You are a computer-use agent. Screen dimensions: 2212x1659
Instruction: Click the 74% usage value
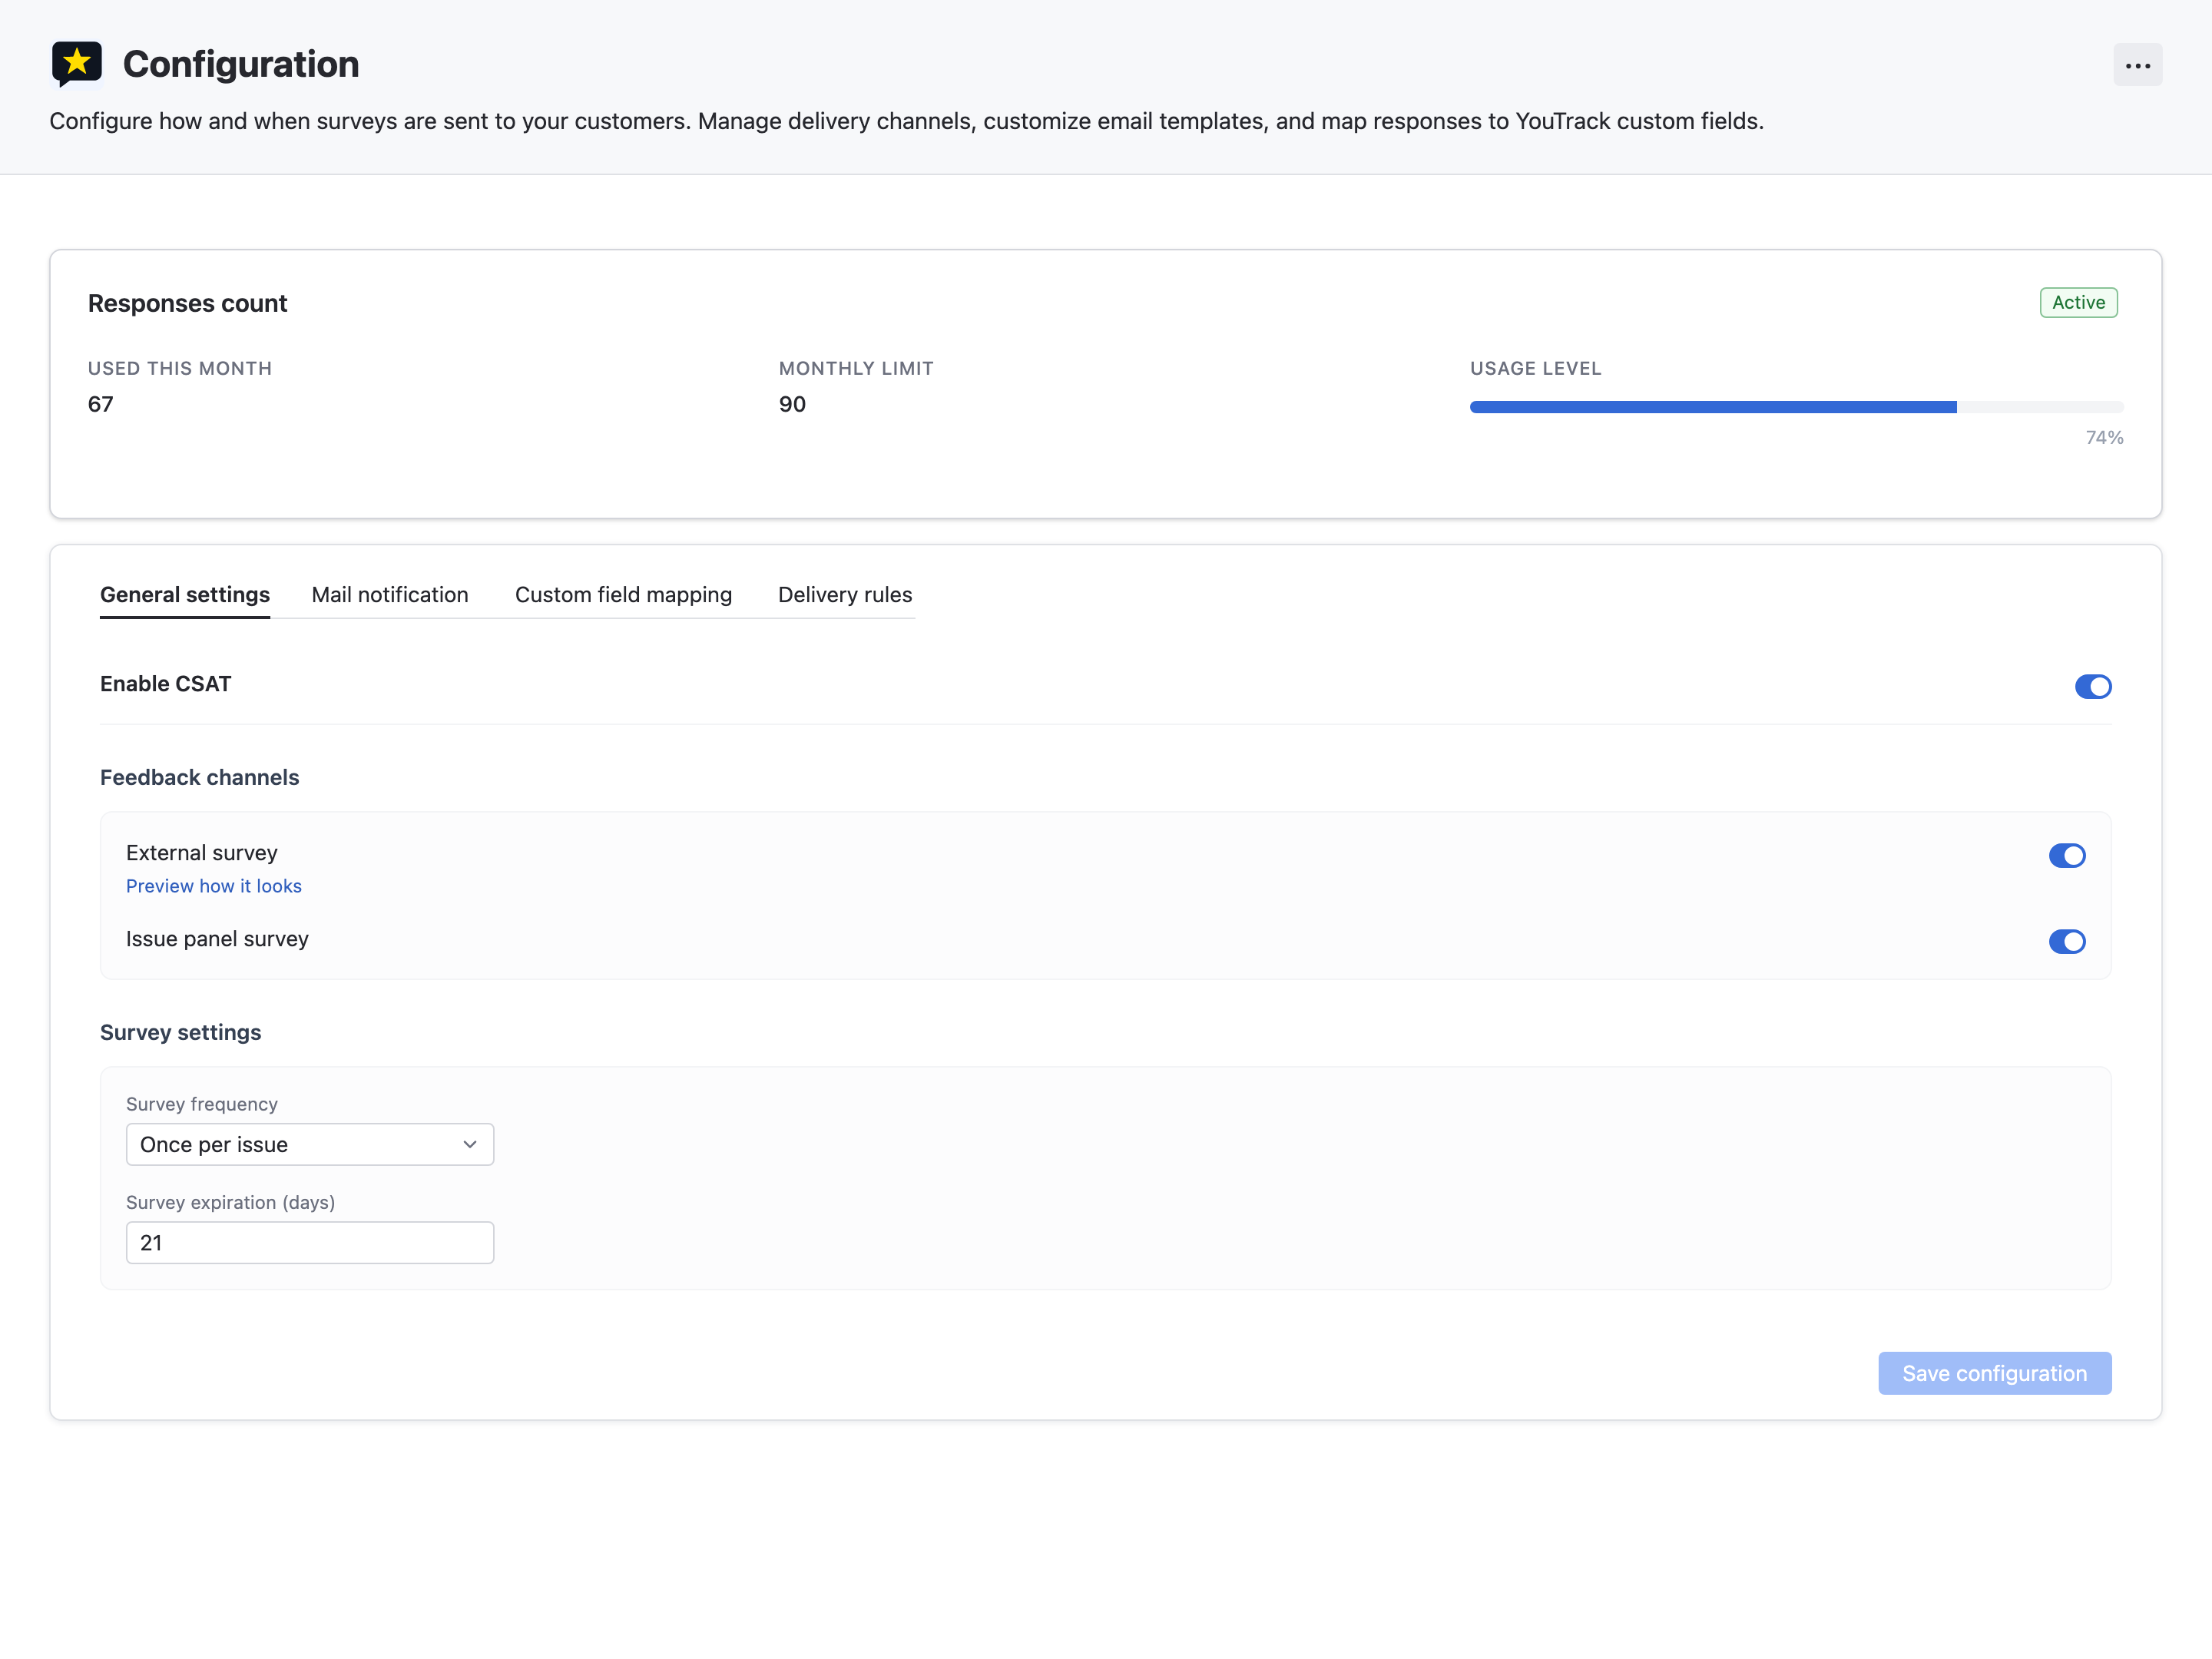(x=2104, y=438)
